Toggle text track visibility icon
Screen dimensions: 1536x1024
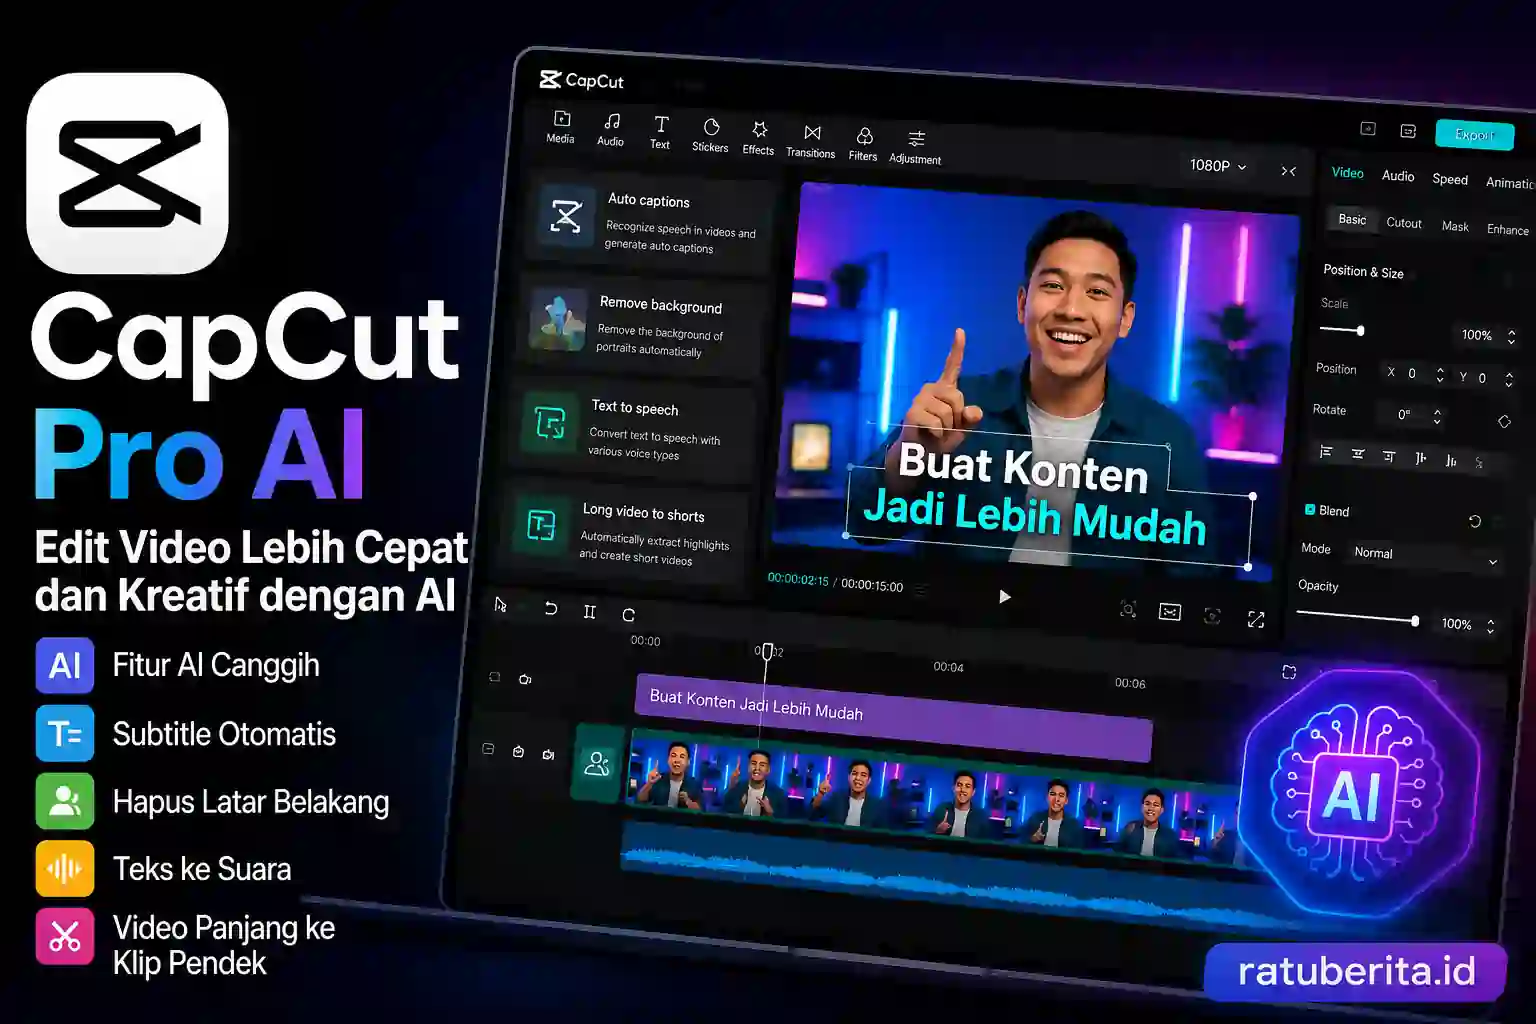525,679
